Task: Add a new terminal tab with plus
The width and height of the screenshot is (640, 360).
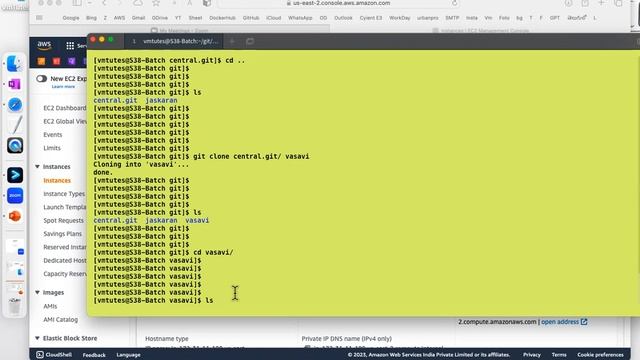Action: point(232,41)
